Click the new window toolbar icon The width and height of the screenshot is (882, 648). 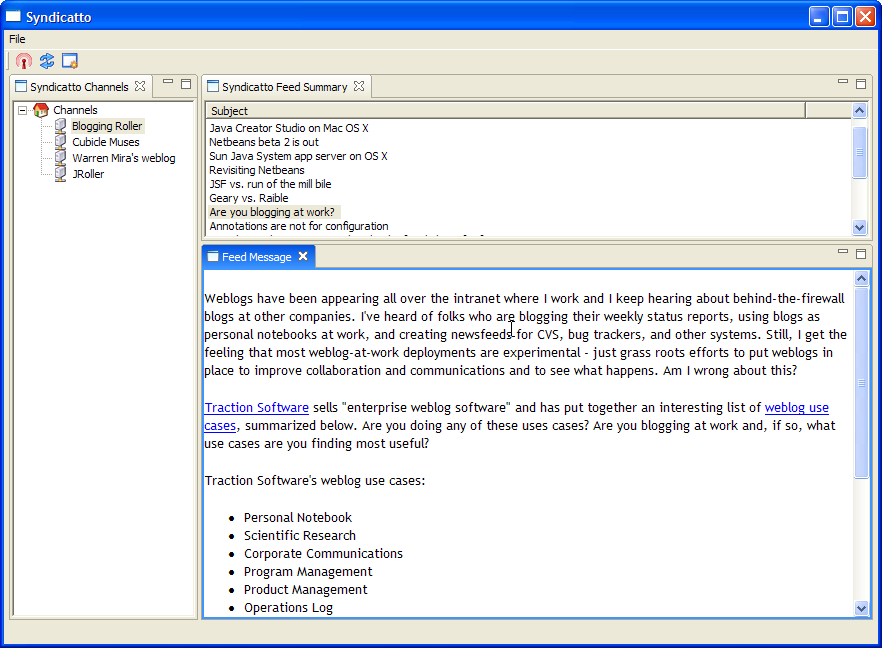click(x=70, y=61)
